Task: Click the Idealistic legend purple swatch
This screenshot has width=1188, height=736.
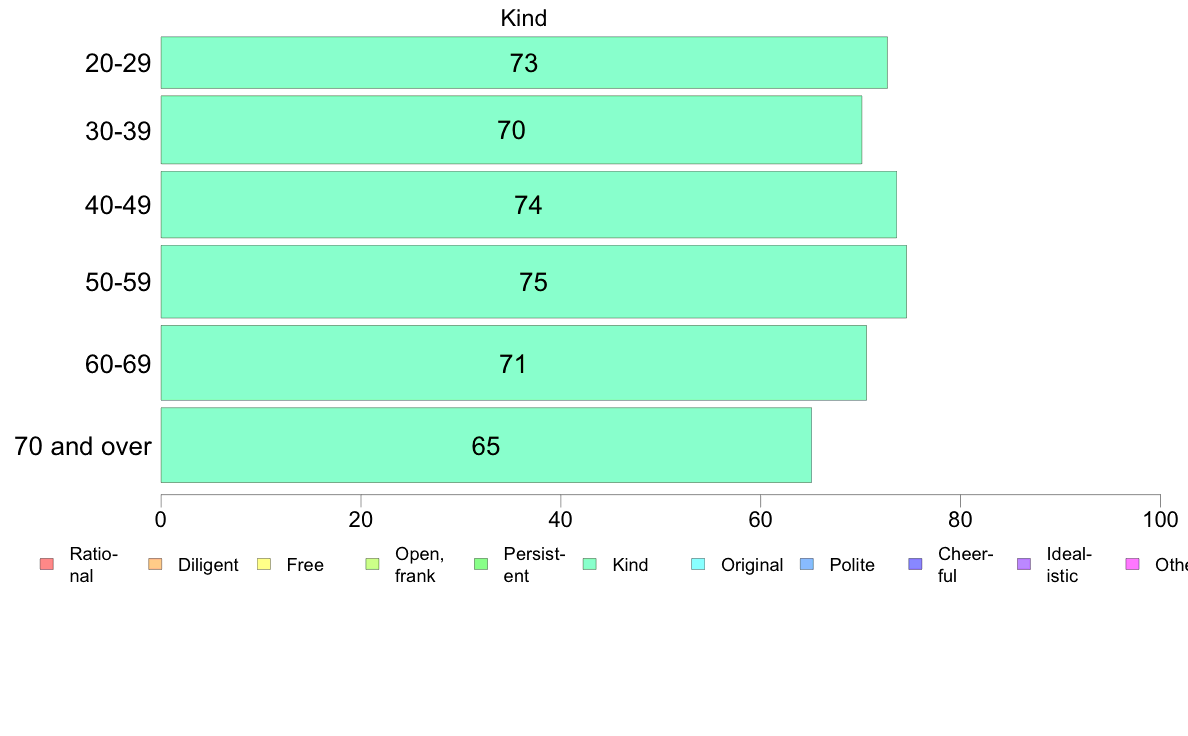Action: (x=1024, y=564)
